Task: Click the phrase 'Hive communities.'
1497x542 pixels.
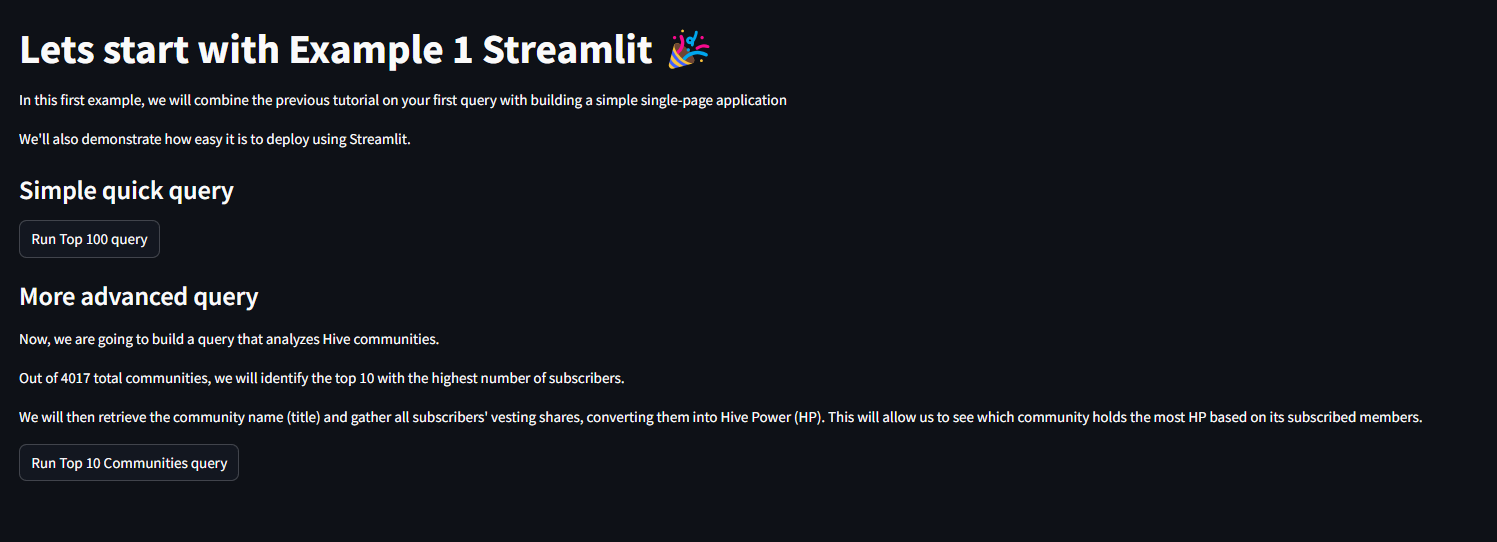Action: coord(381,339)
